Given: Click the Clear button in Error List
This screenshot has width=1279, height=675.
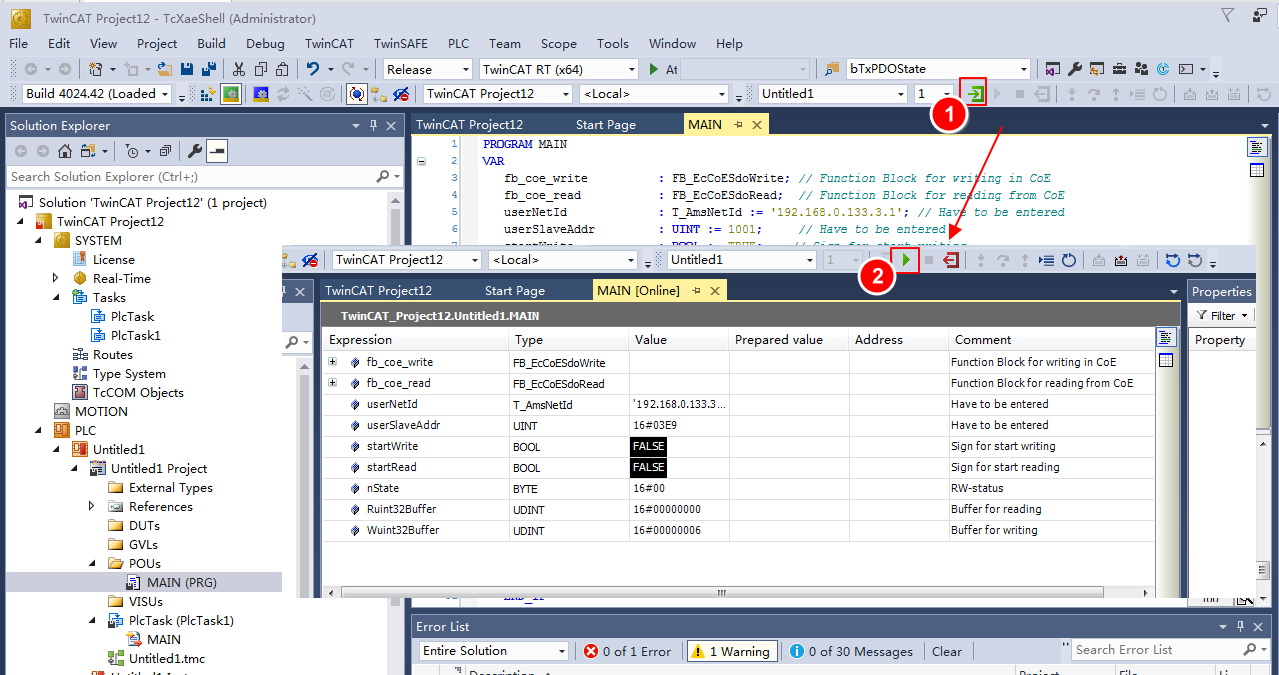Looking at the screenshot, I should [x=947, y=651].
